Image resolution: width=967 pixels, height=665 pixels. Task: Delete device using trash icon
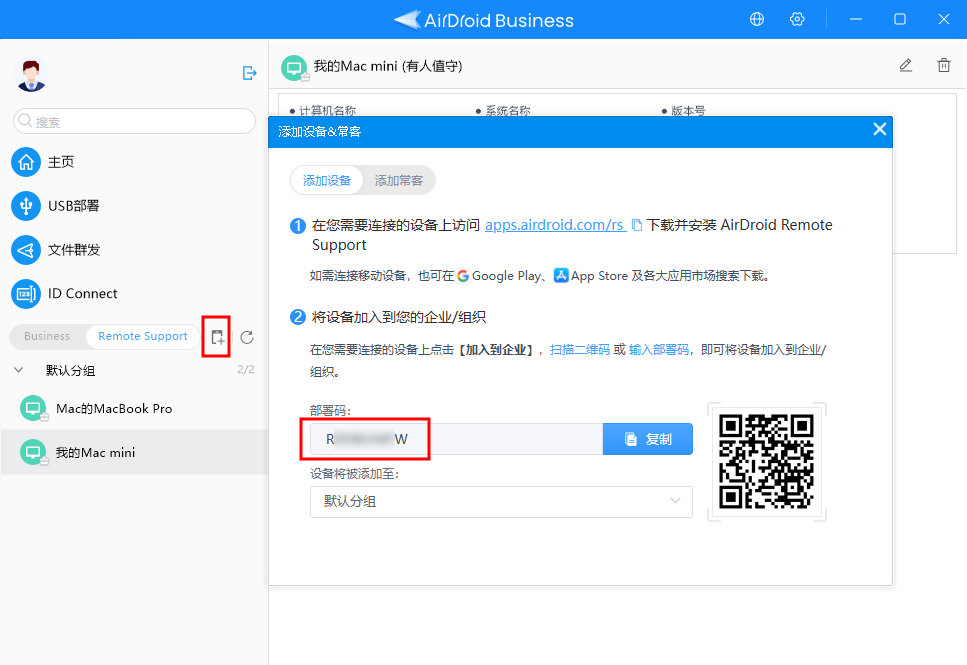coord(944,65)
